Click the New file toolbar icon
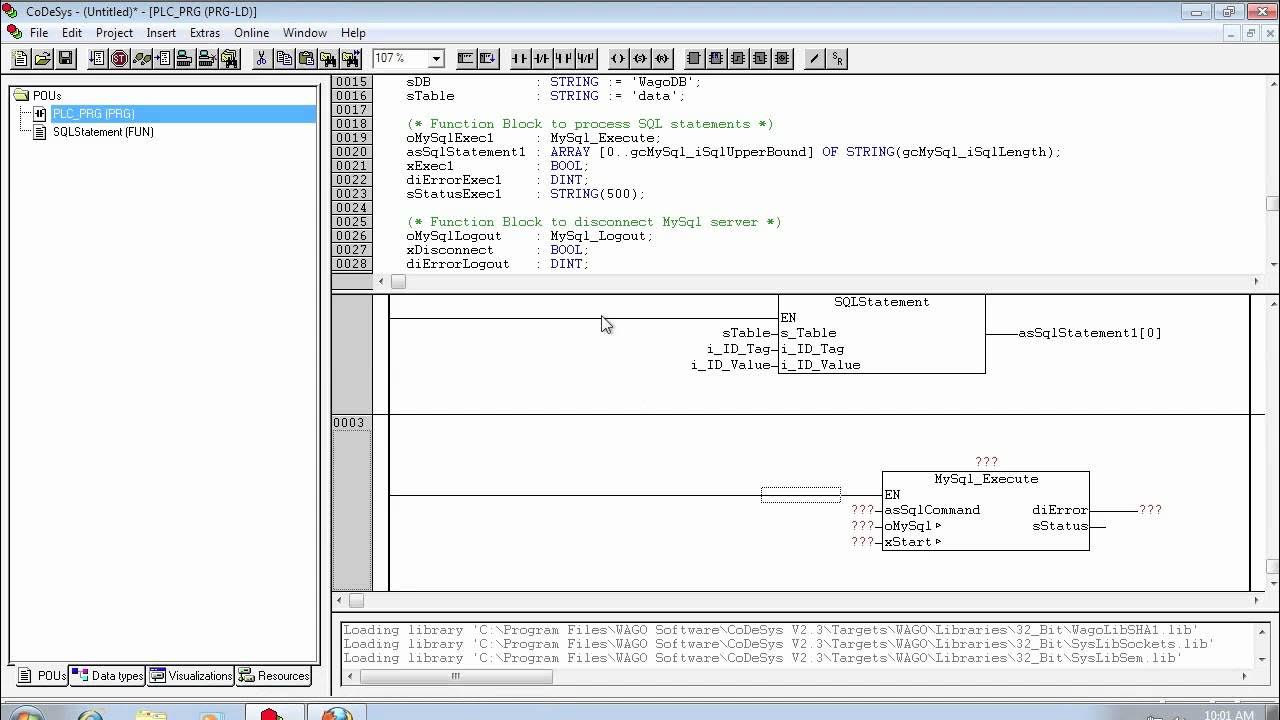 [x=20, y=59]
